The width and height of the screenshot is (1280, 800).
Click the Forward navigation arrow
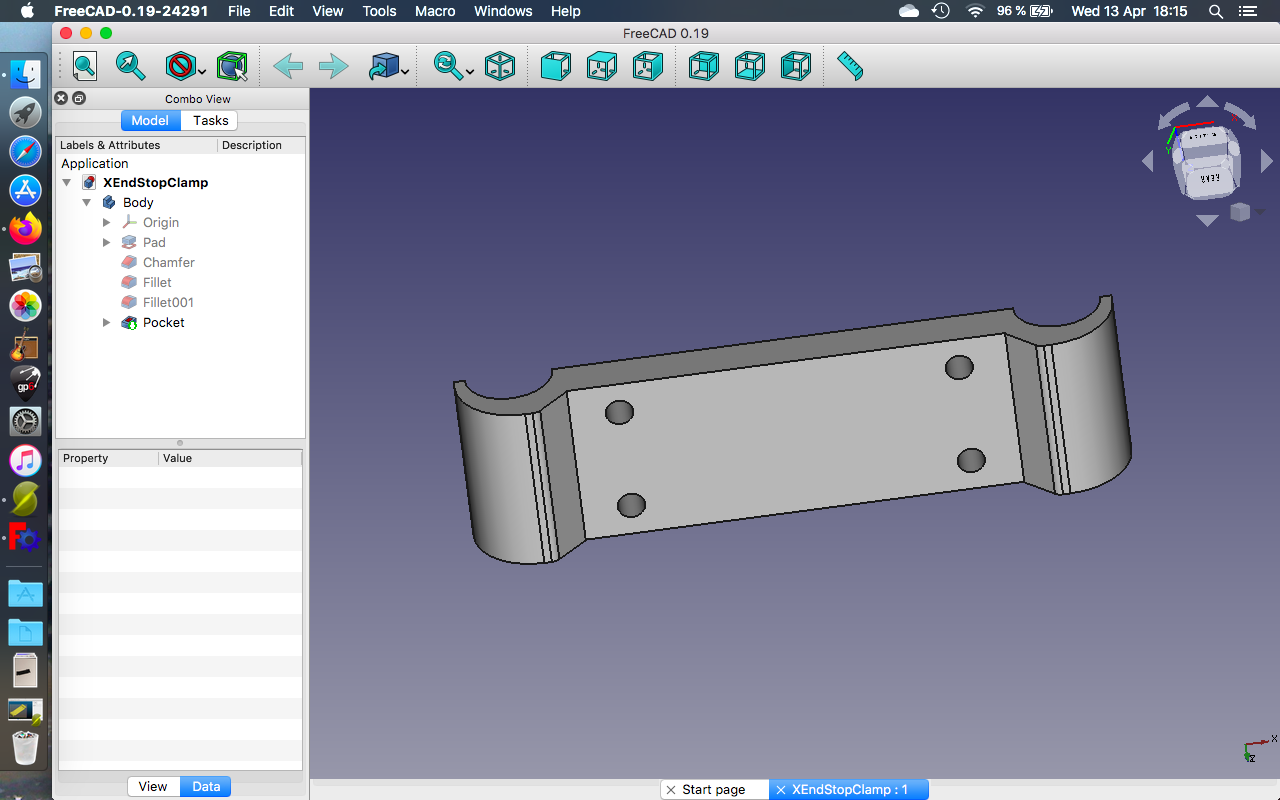[x=332, y=66]
